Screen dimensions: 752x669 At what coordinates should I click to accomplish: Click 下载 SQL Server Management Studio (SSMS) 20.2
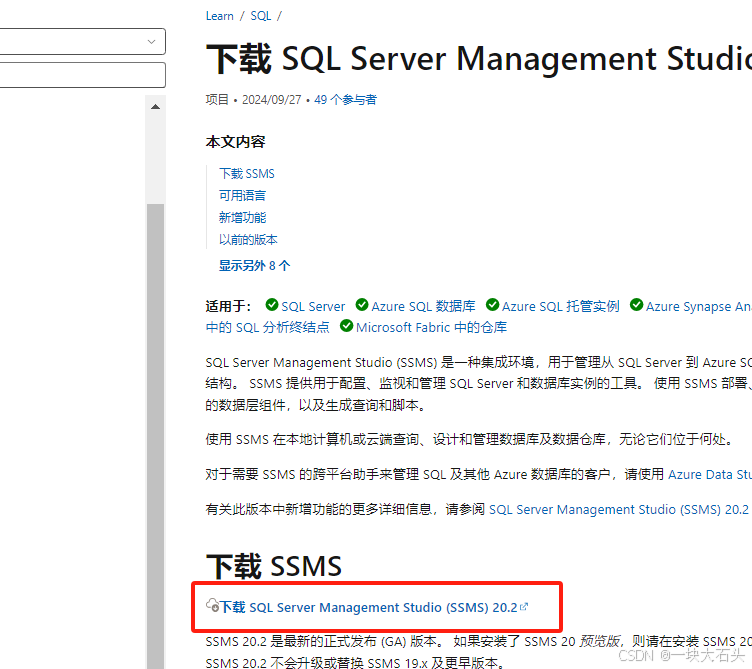coord(368,607)
